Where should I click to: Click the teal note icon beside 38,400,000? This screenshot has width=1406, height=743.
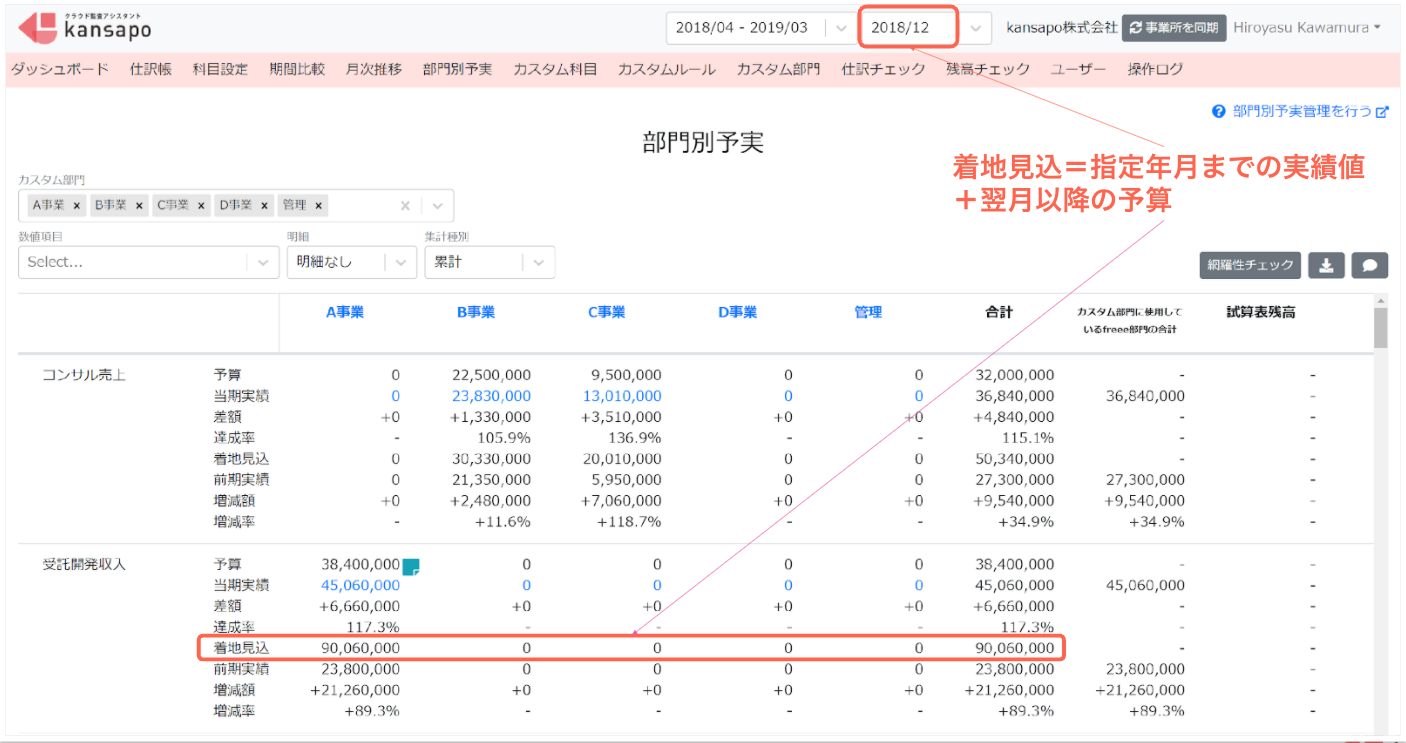[410, 566]
